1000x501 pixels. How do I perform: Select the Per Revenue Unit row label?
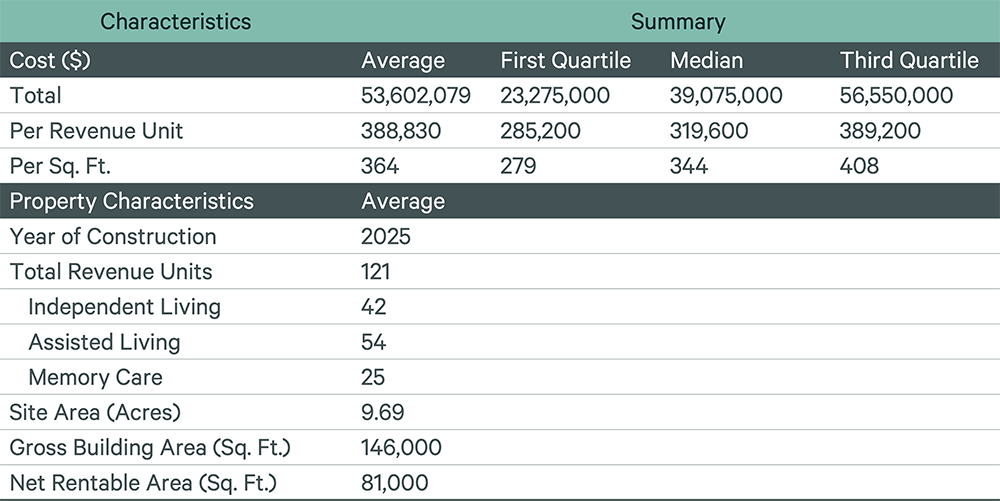[x=96, y=131]
